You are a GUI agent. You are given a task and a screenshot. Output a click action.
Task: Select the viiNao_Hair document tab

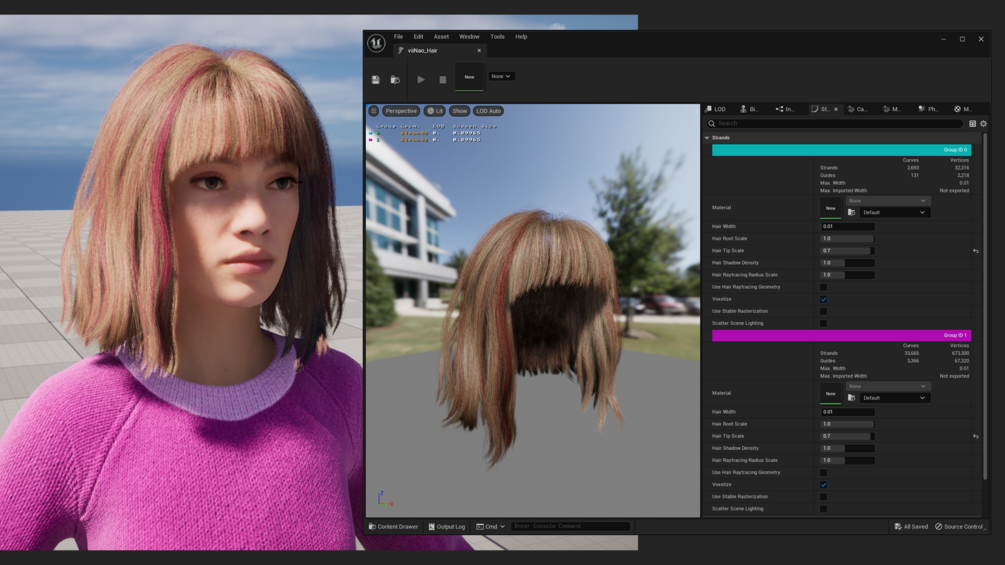(440, 51)
